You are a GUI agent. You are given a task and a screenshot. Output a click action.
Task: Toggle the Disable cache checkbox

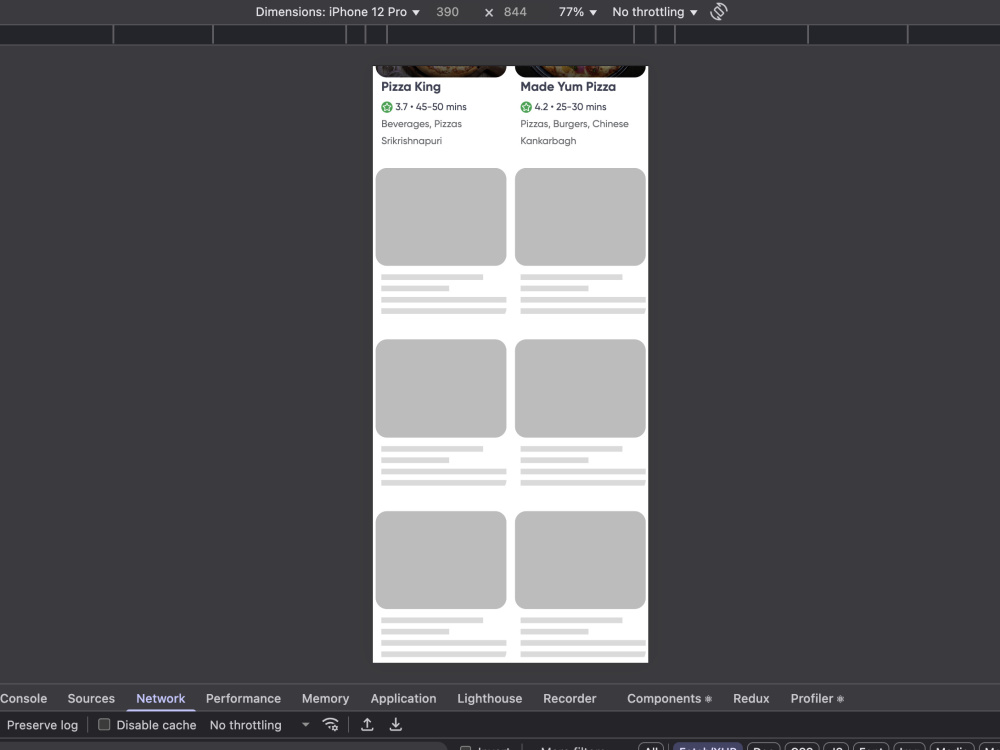(x=104, y=724)
